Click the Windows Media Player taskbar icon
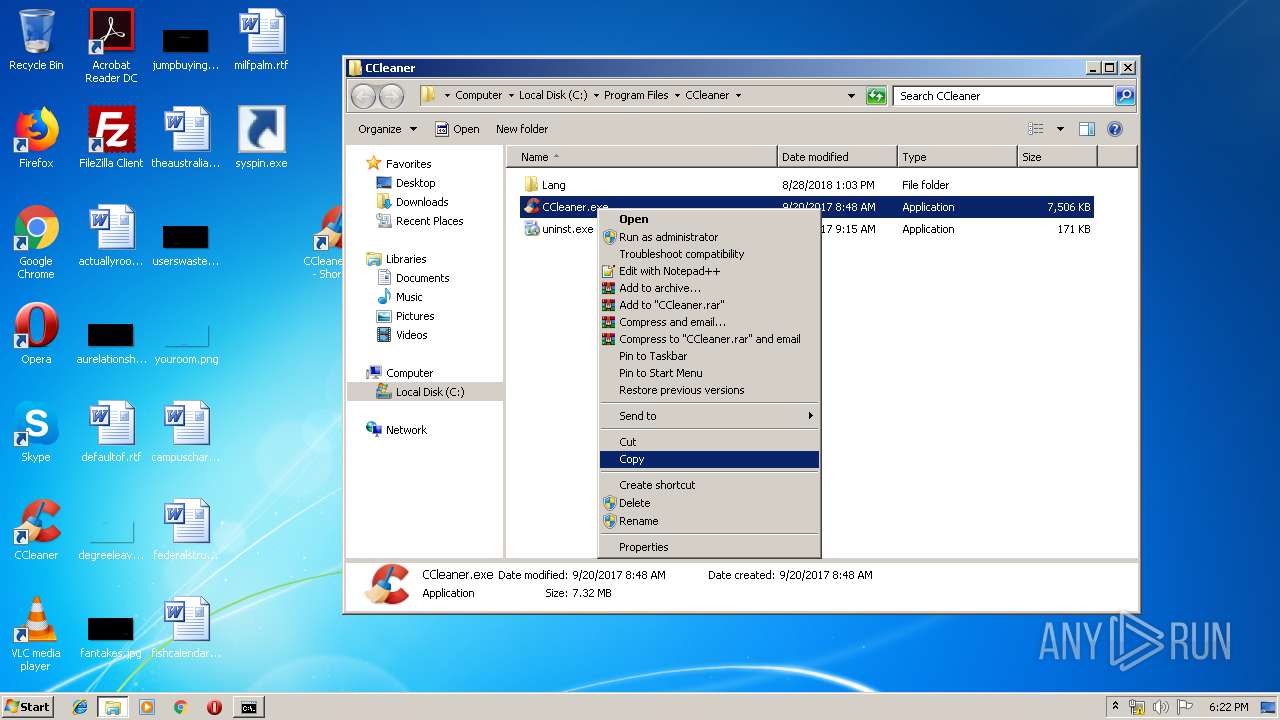The width and height of the screenshot is (1280, 720). [x=147, y=707]
